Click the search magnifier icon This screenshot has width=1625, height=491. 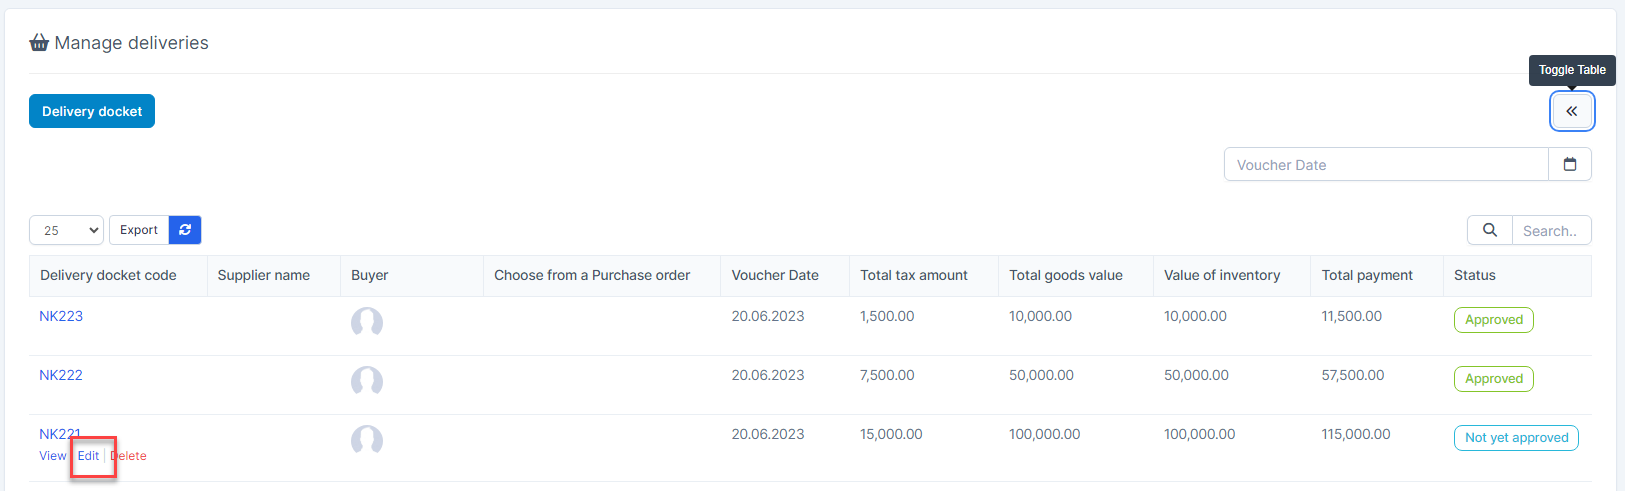[1489, 230]
